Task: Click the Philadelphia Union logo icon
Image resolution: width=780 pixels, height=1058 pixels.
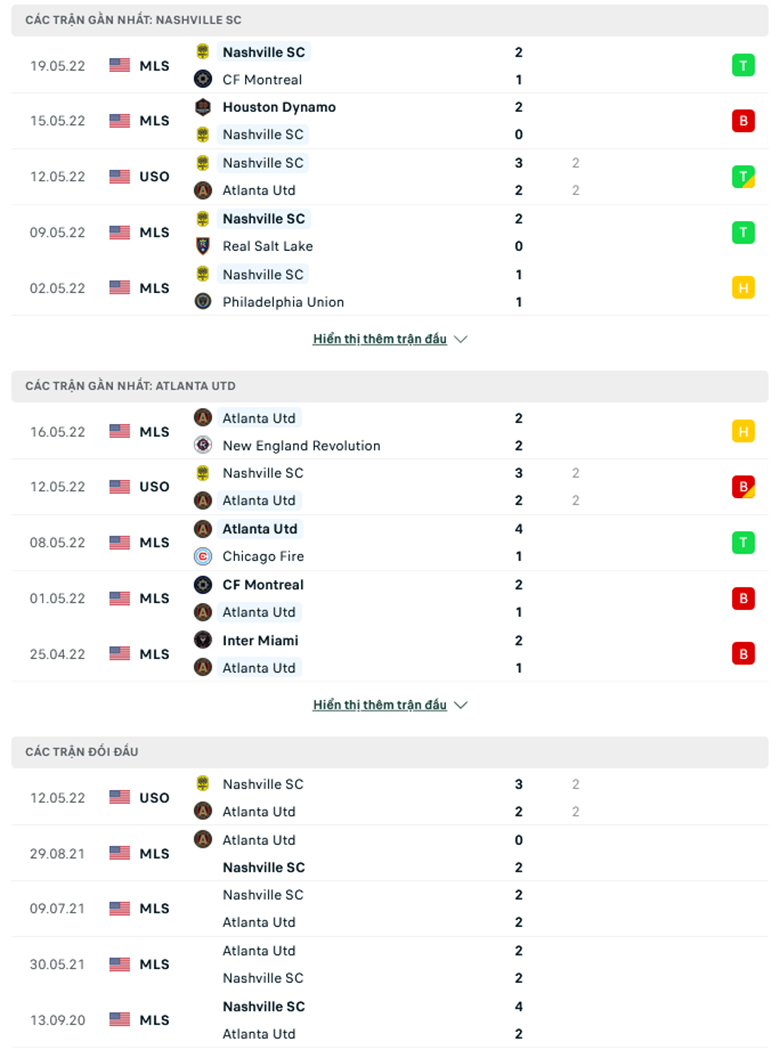Action: tap(202, 302)
